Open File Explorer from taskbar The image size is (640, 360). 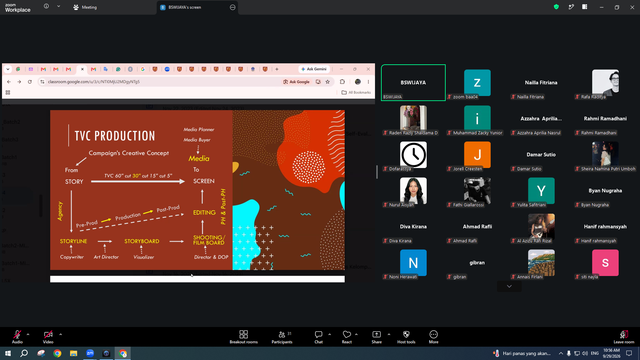click(x=73, y=353)
